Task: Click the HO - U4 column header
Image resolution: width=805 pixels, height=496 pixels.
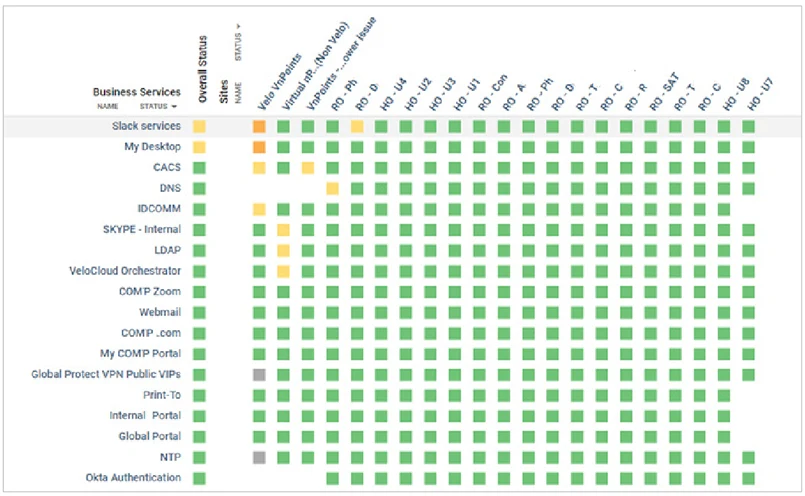Action: point(393,95)
